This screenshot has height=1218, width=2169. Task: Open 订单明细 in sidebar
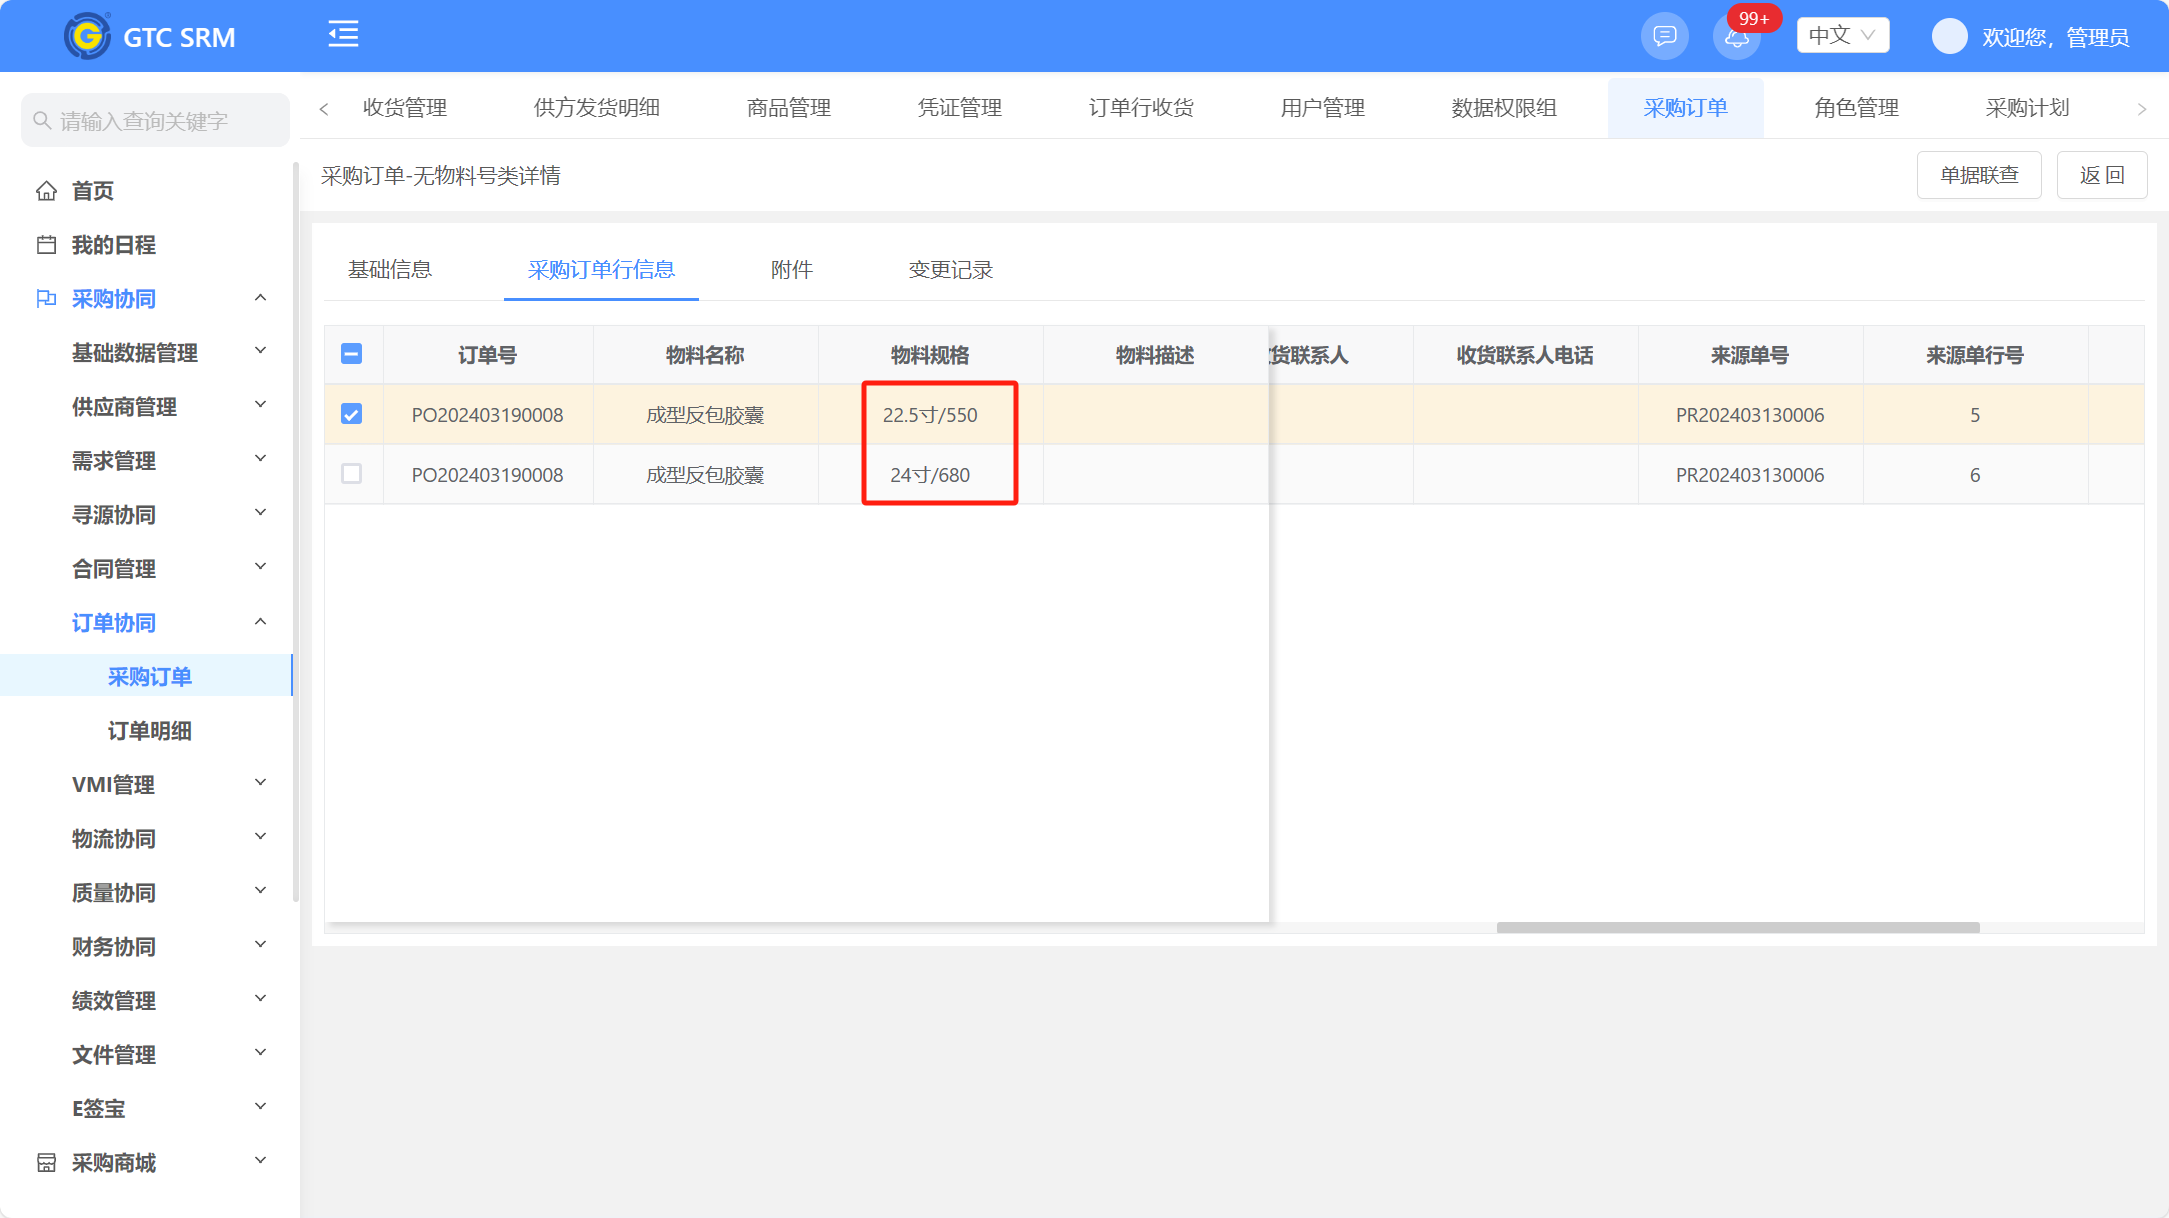tap(150, 730)
